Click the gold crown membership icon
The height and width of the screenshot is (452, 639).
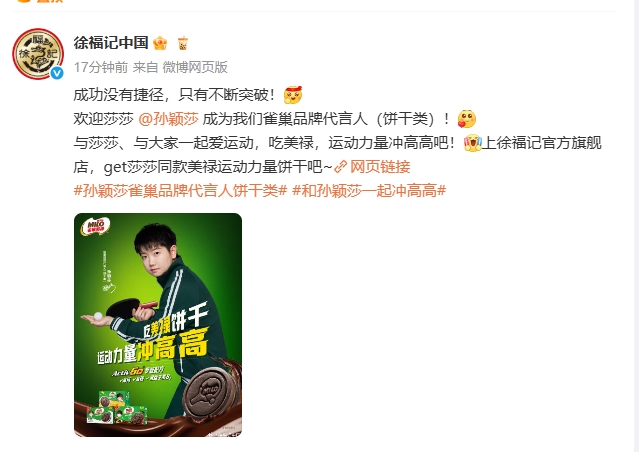point(160,43)
